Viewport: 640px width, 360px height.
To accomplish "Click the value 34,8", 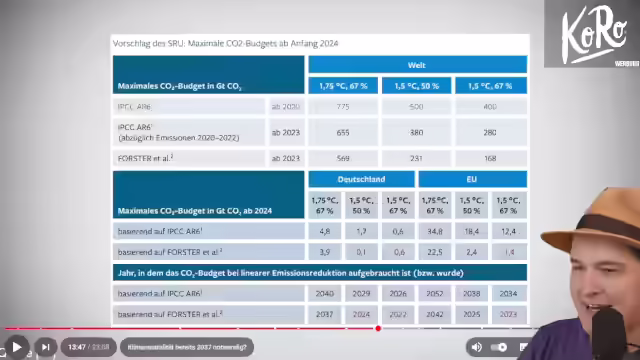I will (x=435, y=231).
